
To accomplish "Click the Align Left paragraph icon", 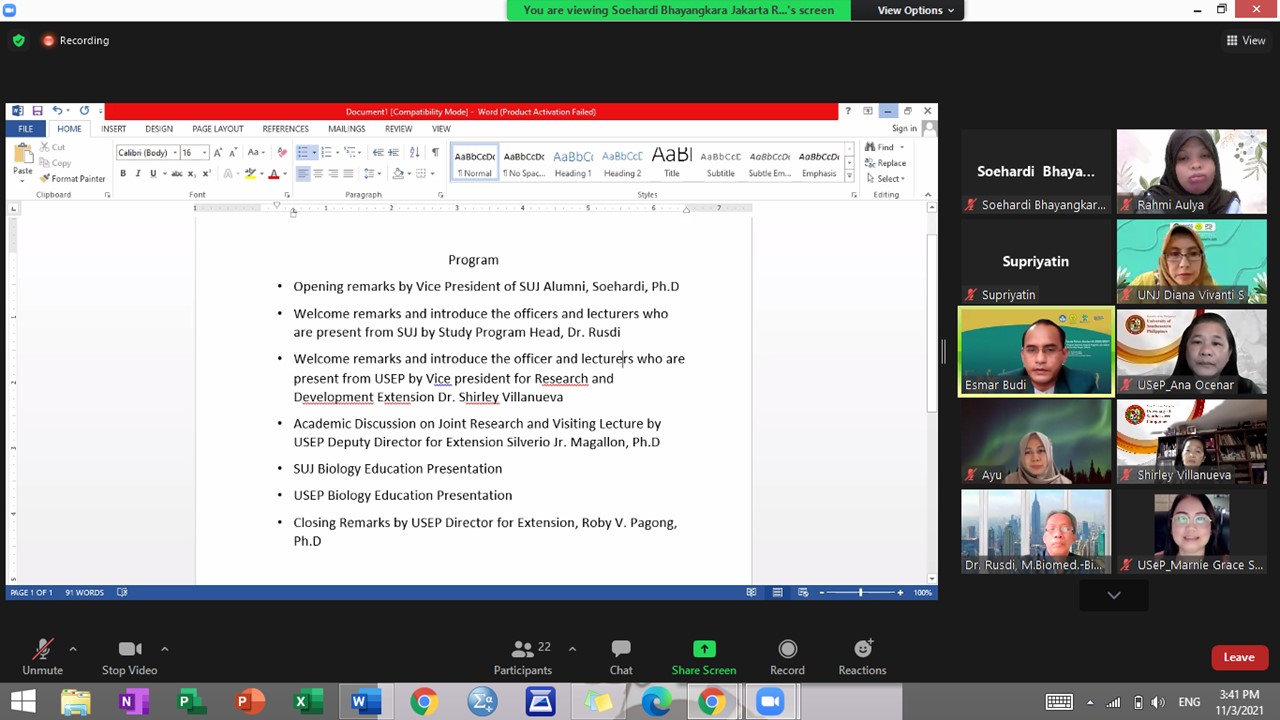I will [x=302, y=174].
